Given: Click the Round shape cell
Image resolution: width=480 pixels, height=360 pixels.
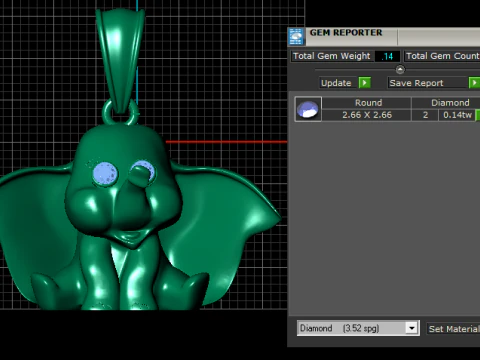Looking at the screenshot, I should [x=367, y=103].
